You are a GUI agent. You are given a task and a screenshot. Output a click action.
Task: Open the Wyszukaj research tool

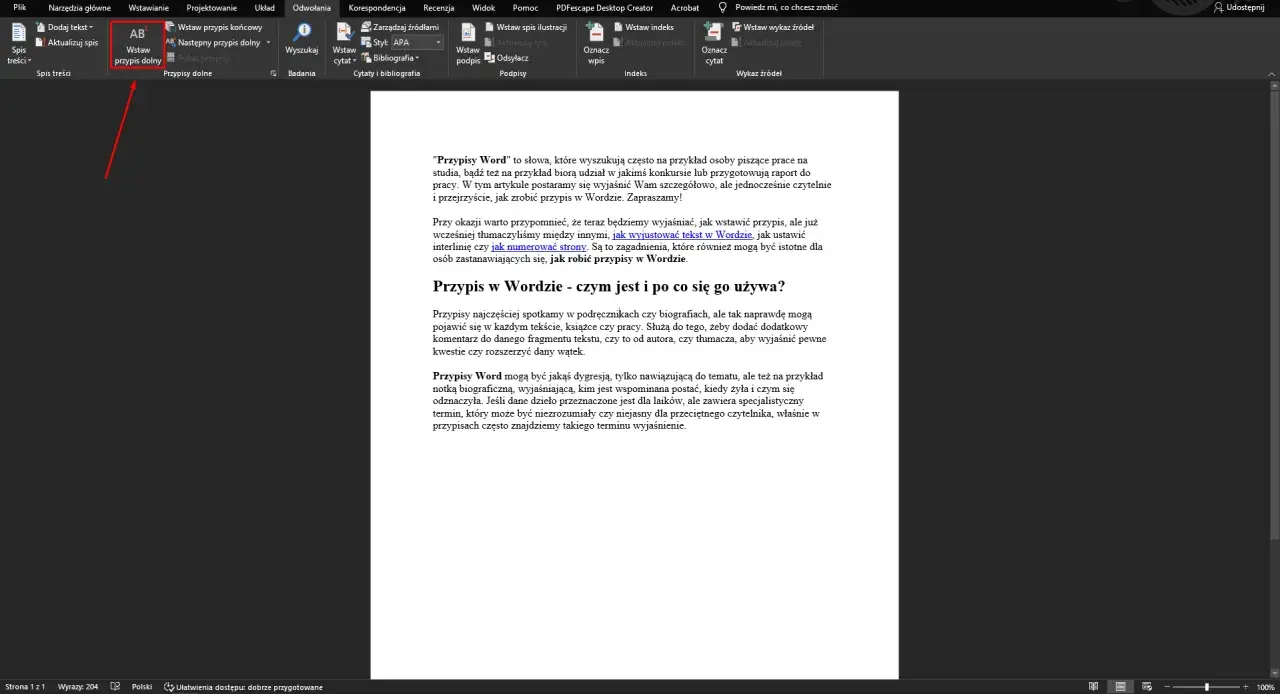301,40
